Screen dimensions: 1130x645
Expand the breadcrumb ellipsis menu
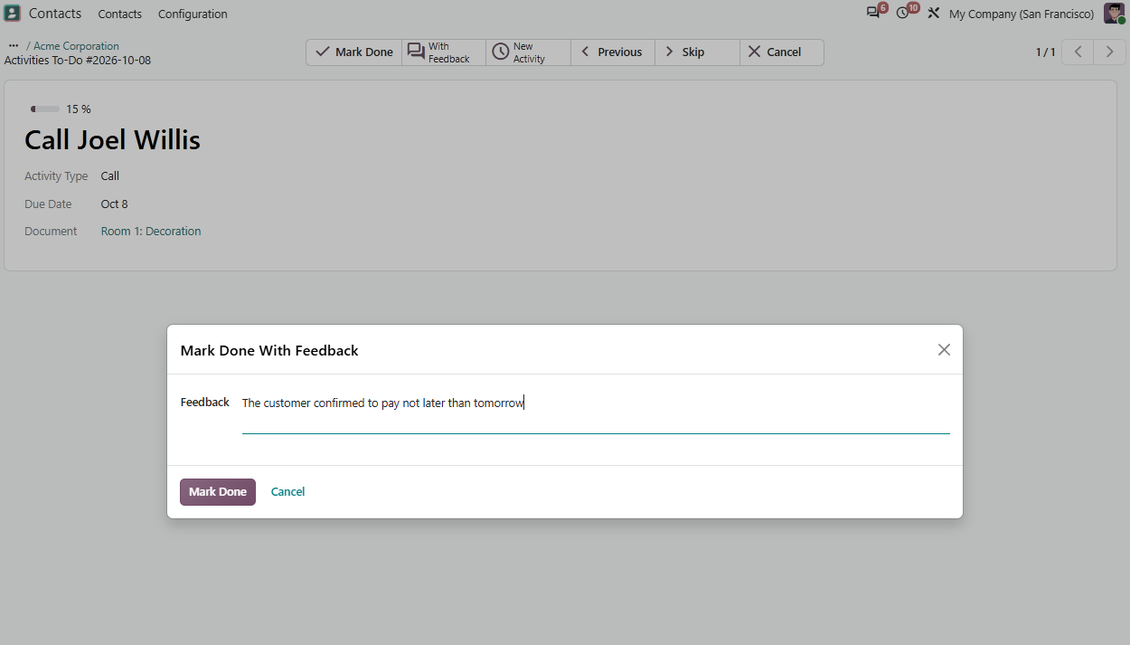pyautogui.click(x=13, y=45)
